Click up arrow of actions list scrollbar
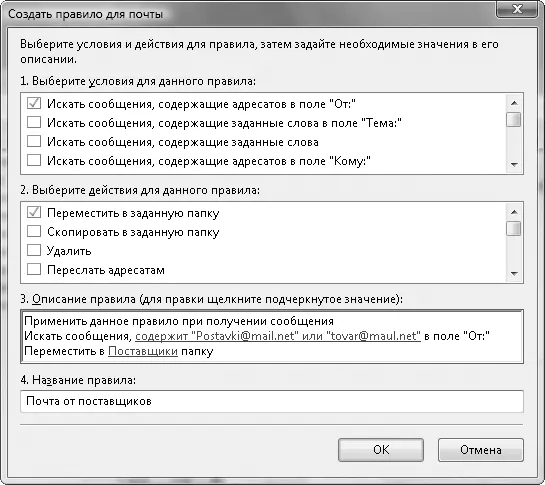 514,212
